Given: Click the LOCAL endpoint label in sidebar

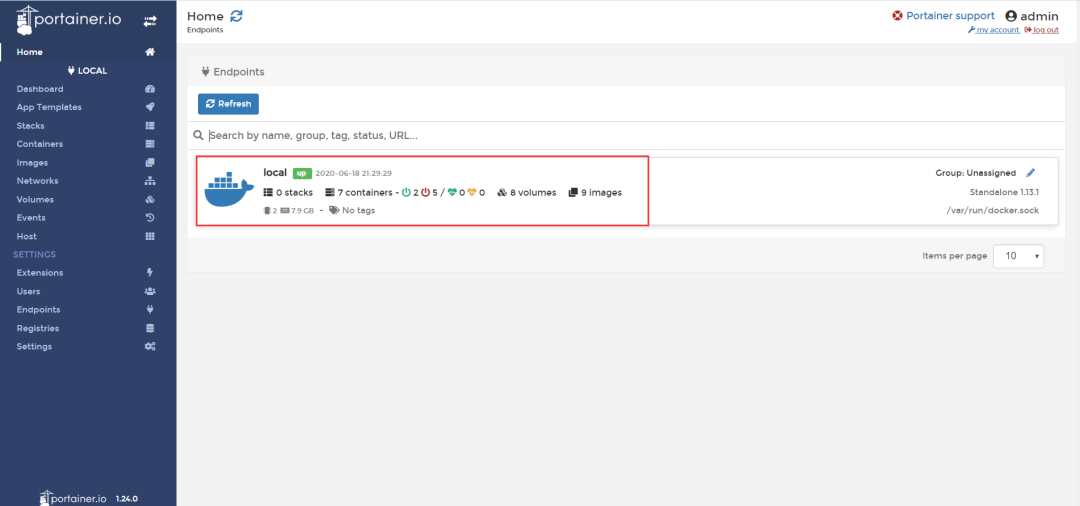Looking at the screenshot, I should (87, 71).
